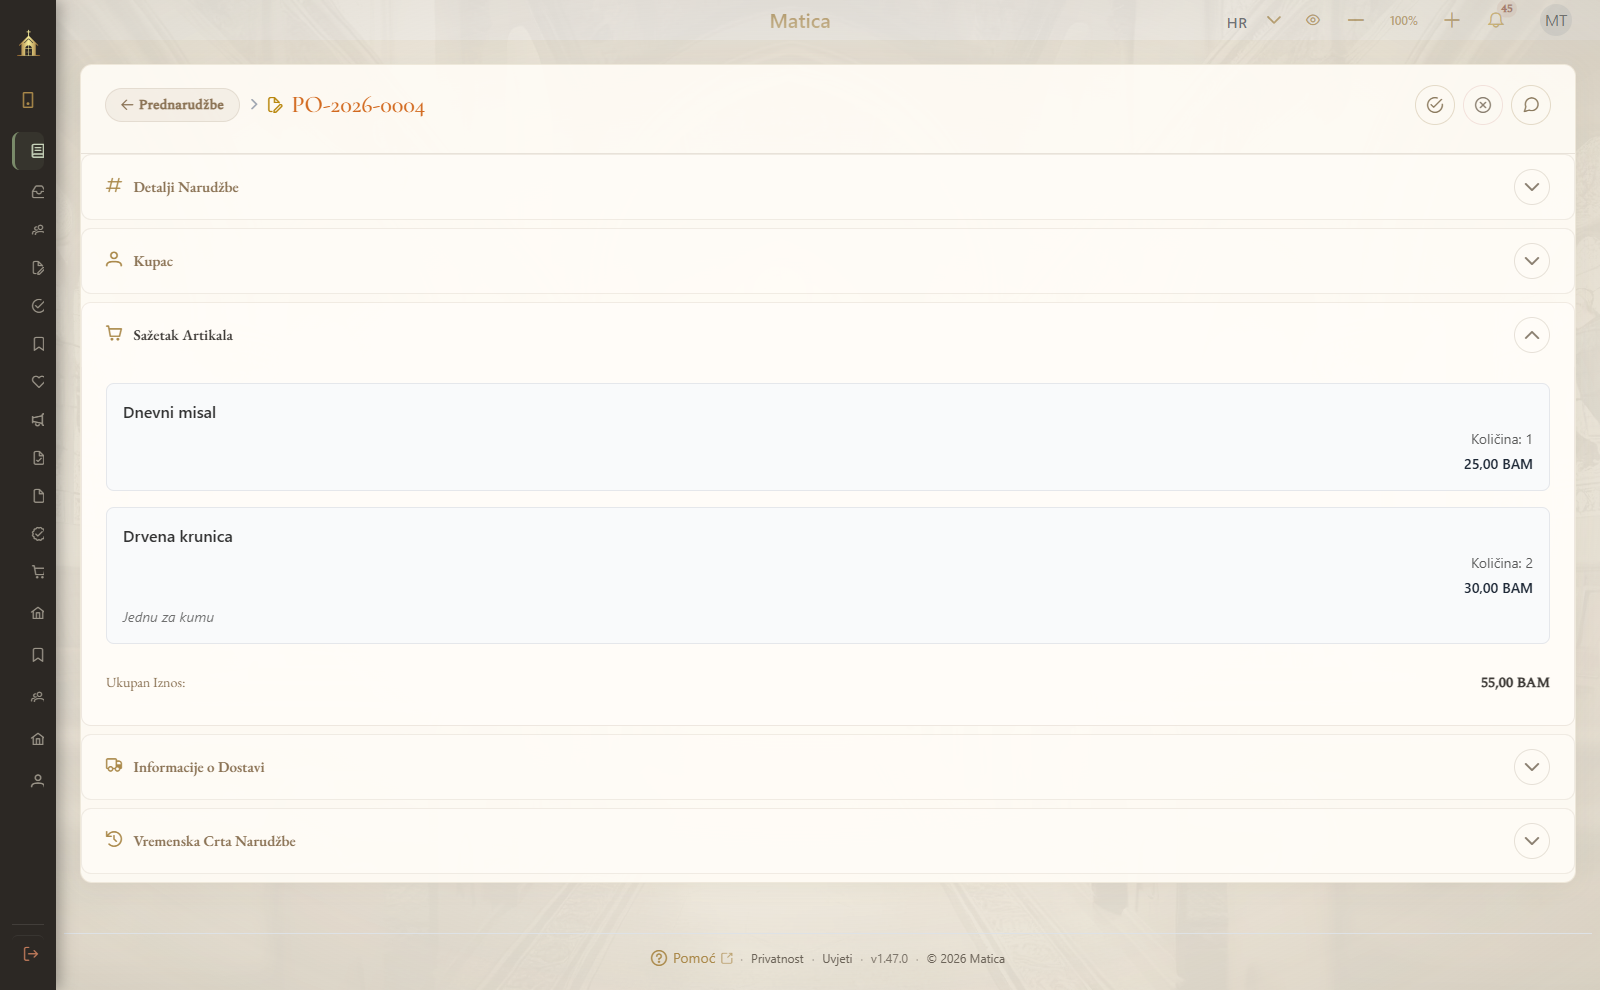Open the single user profile sidebar icon
This screenshot has width=1600, height=990.
[38, 781]
